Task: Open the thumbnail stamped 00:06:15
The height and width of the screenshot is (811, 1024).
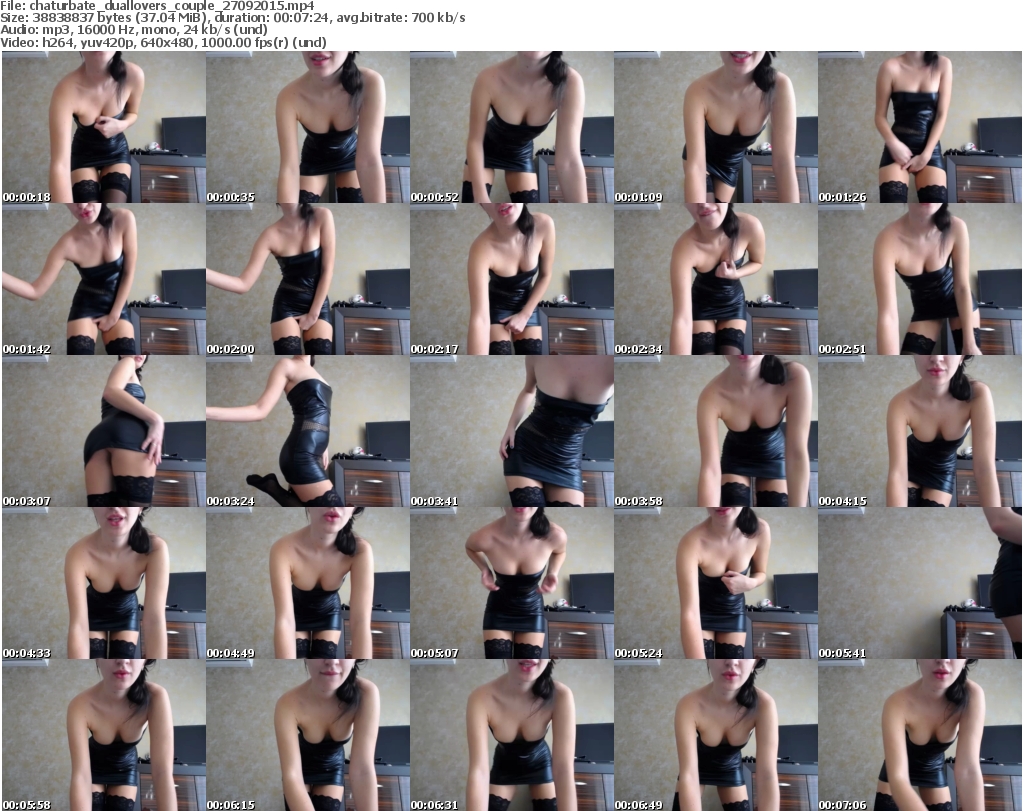Action: point(308,735)
